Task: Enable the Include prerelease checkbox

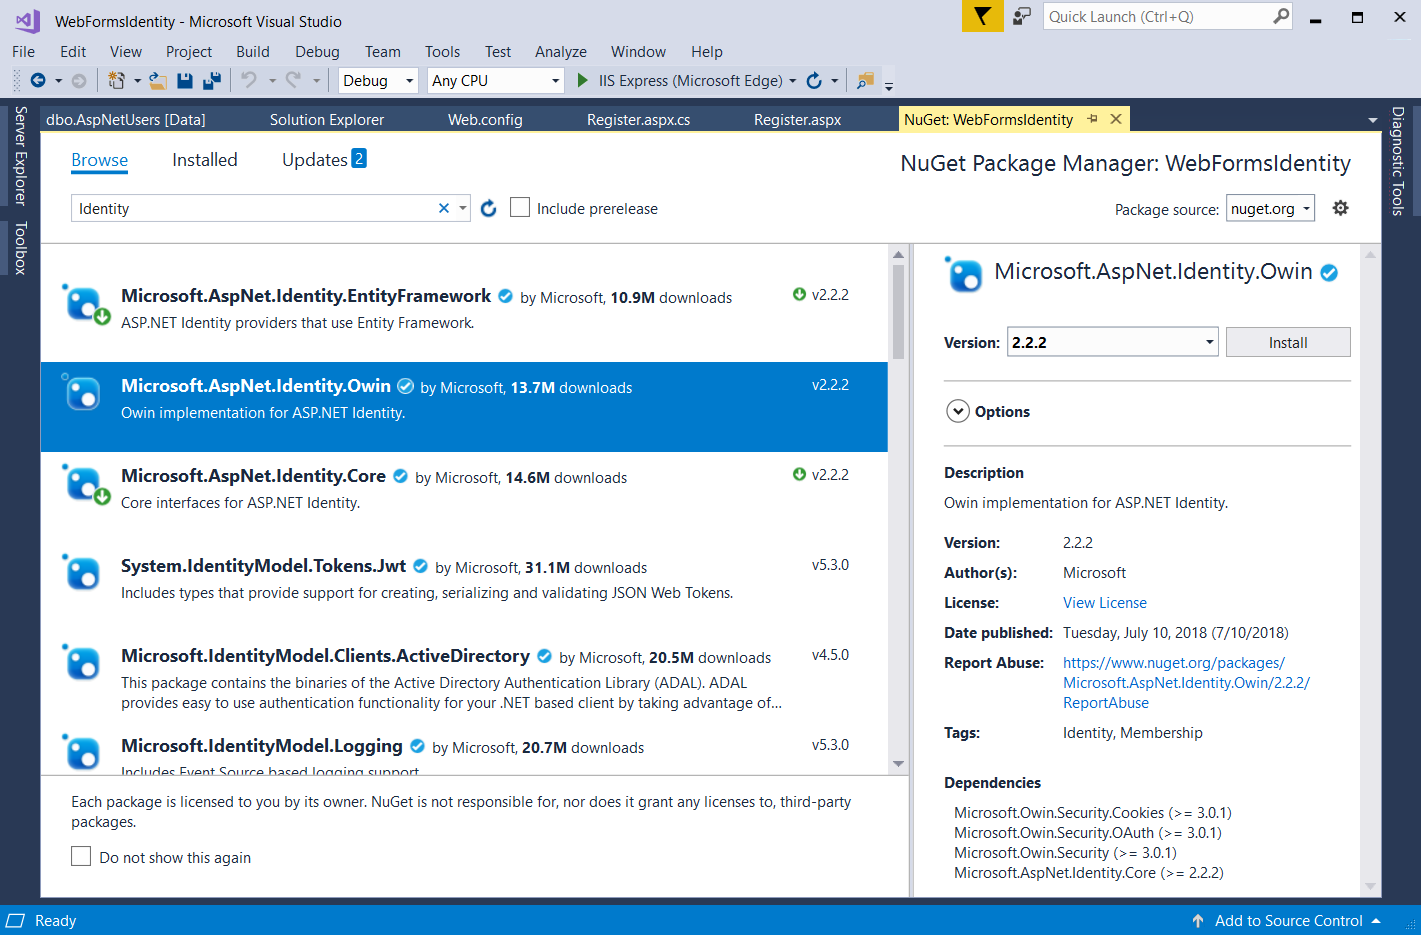Action: pos(519,207)
